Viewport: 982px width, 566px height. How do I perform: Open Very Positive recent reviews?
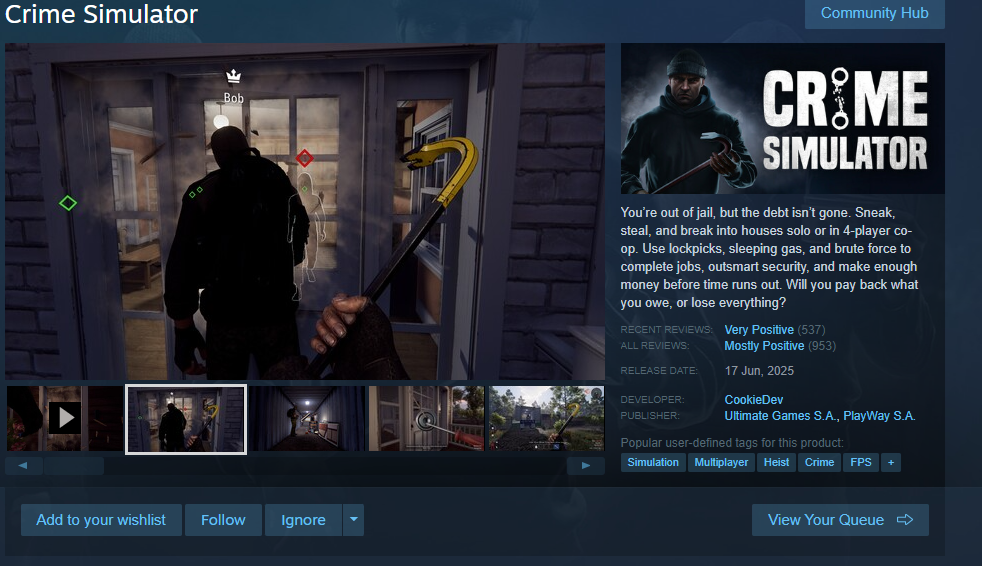pyautogui.click(x=759, y=329)
